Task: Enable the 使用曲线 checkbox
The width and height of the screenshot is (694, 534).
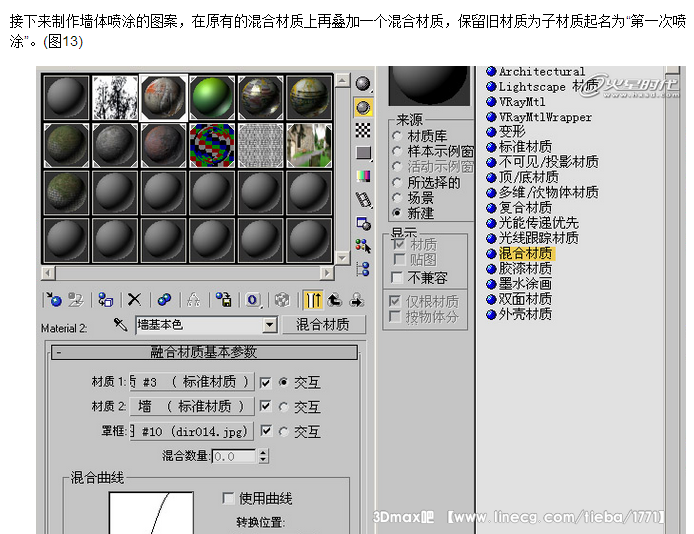Action: (228, 499)
